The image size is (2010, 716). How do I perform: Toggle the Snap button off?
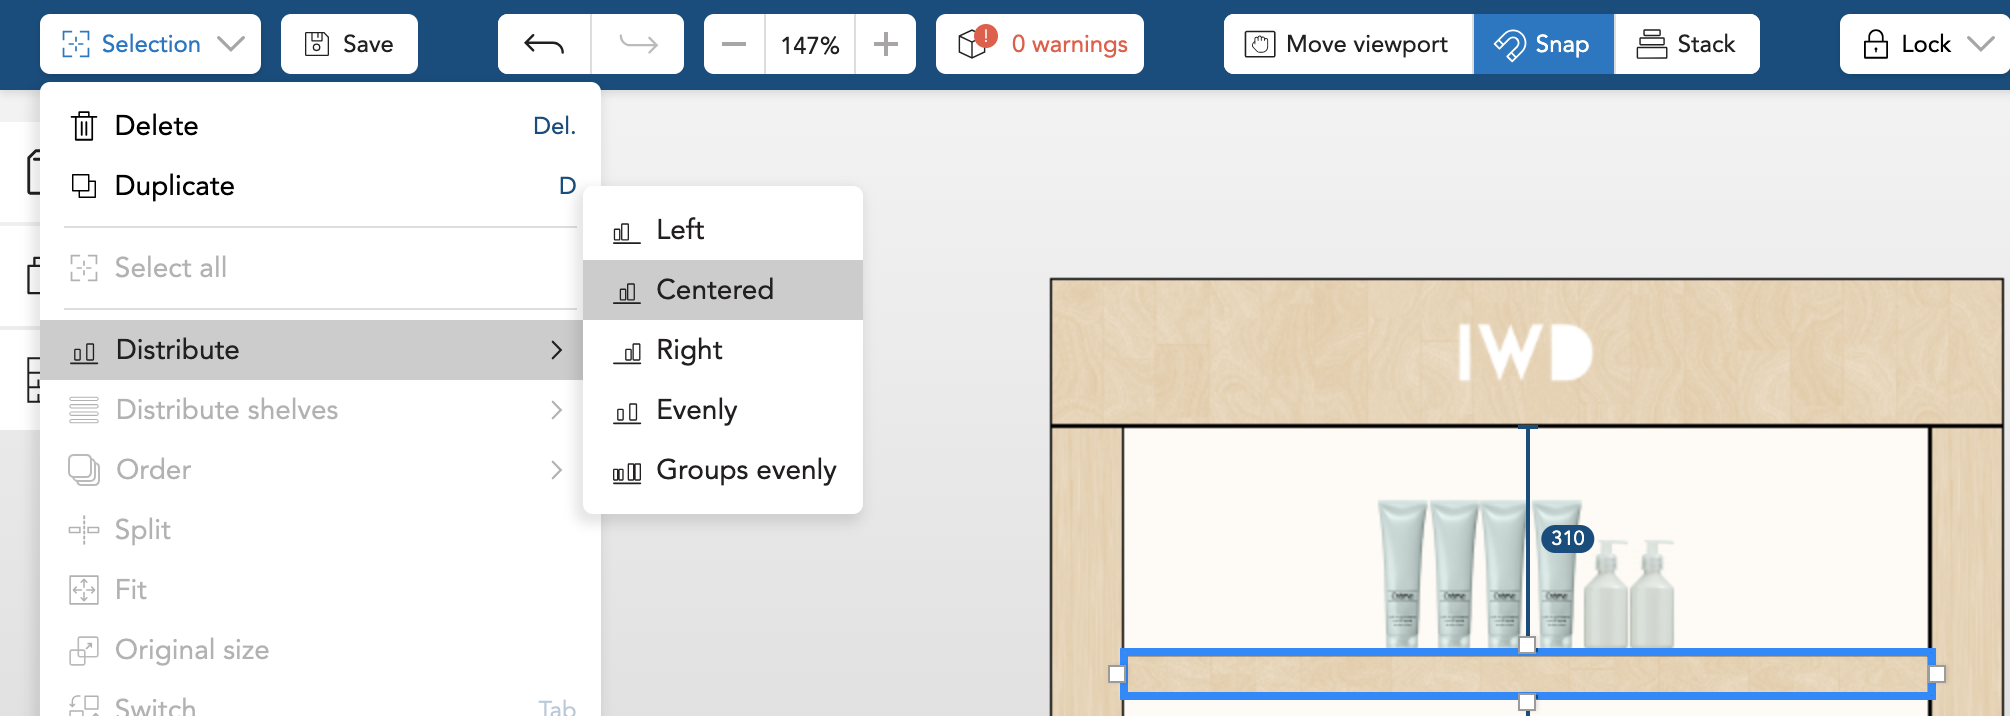(1543, 44)
